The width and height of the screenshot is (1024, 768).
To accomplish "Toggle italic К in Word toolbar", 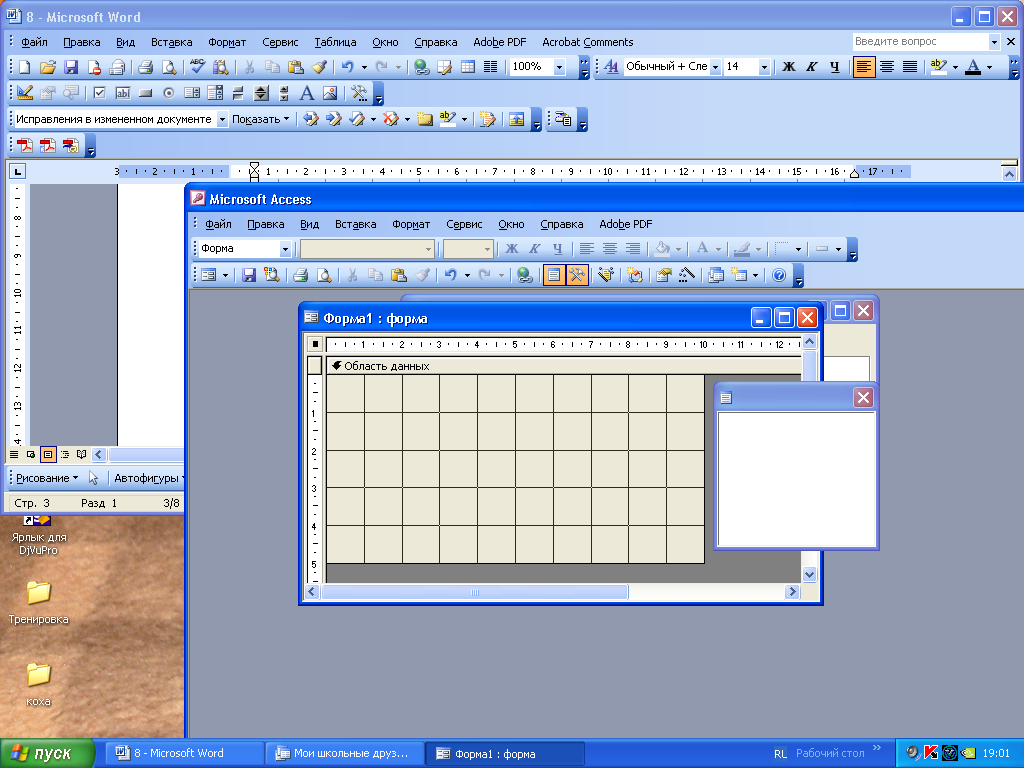I will pyautogui.click(x=812, y=67).
